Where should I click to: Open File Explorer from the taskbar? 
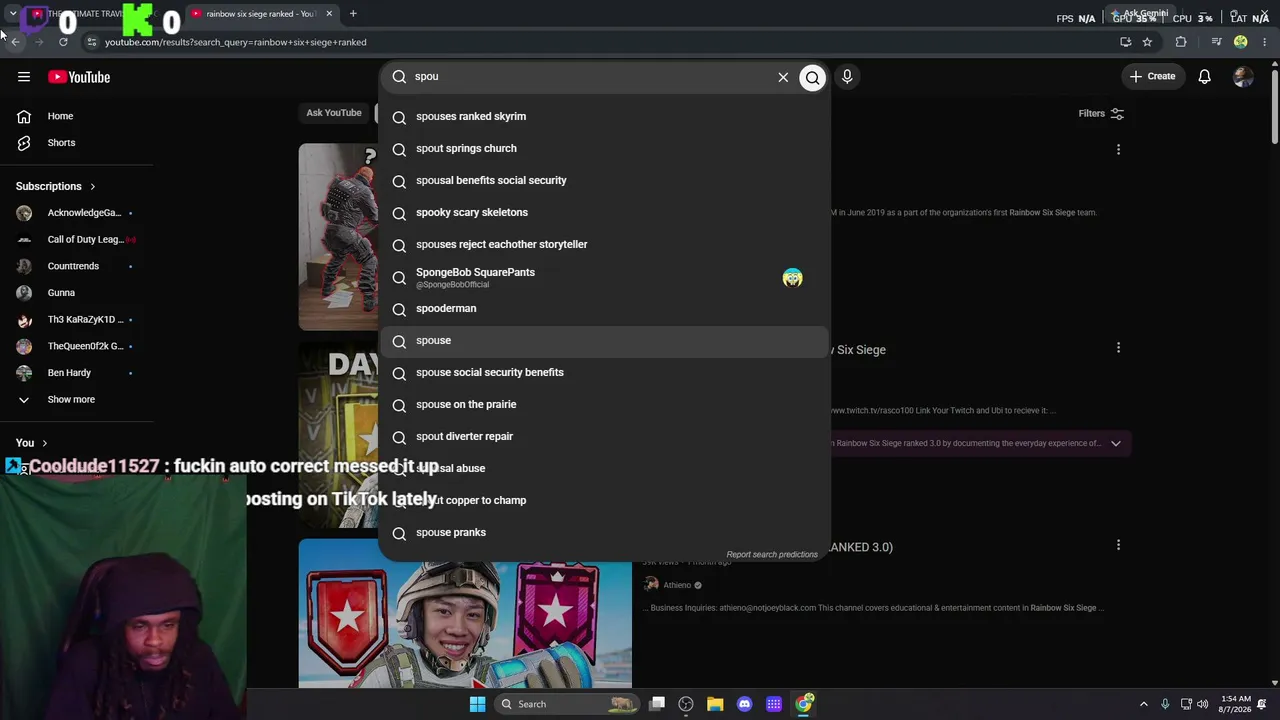715,704
